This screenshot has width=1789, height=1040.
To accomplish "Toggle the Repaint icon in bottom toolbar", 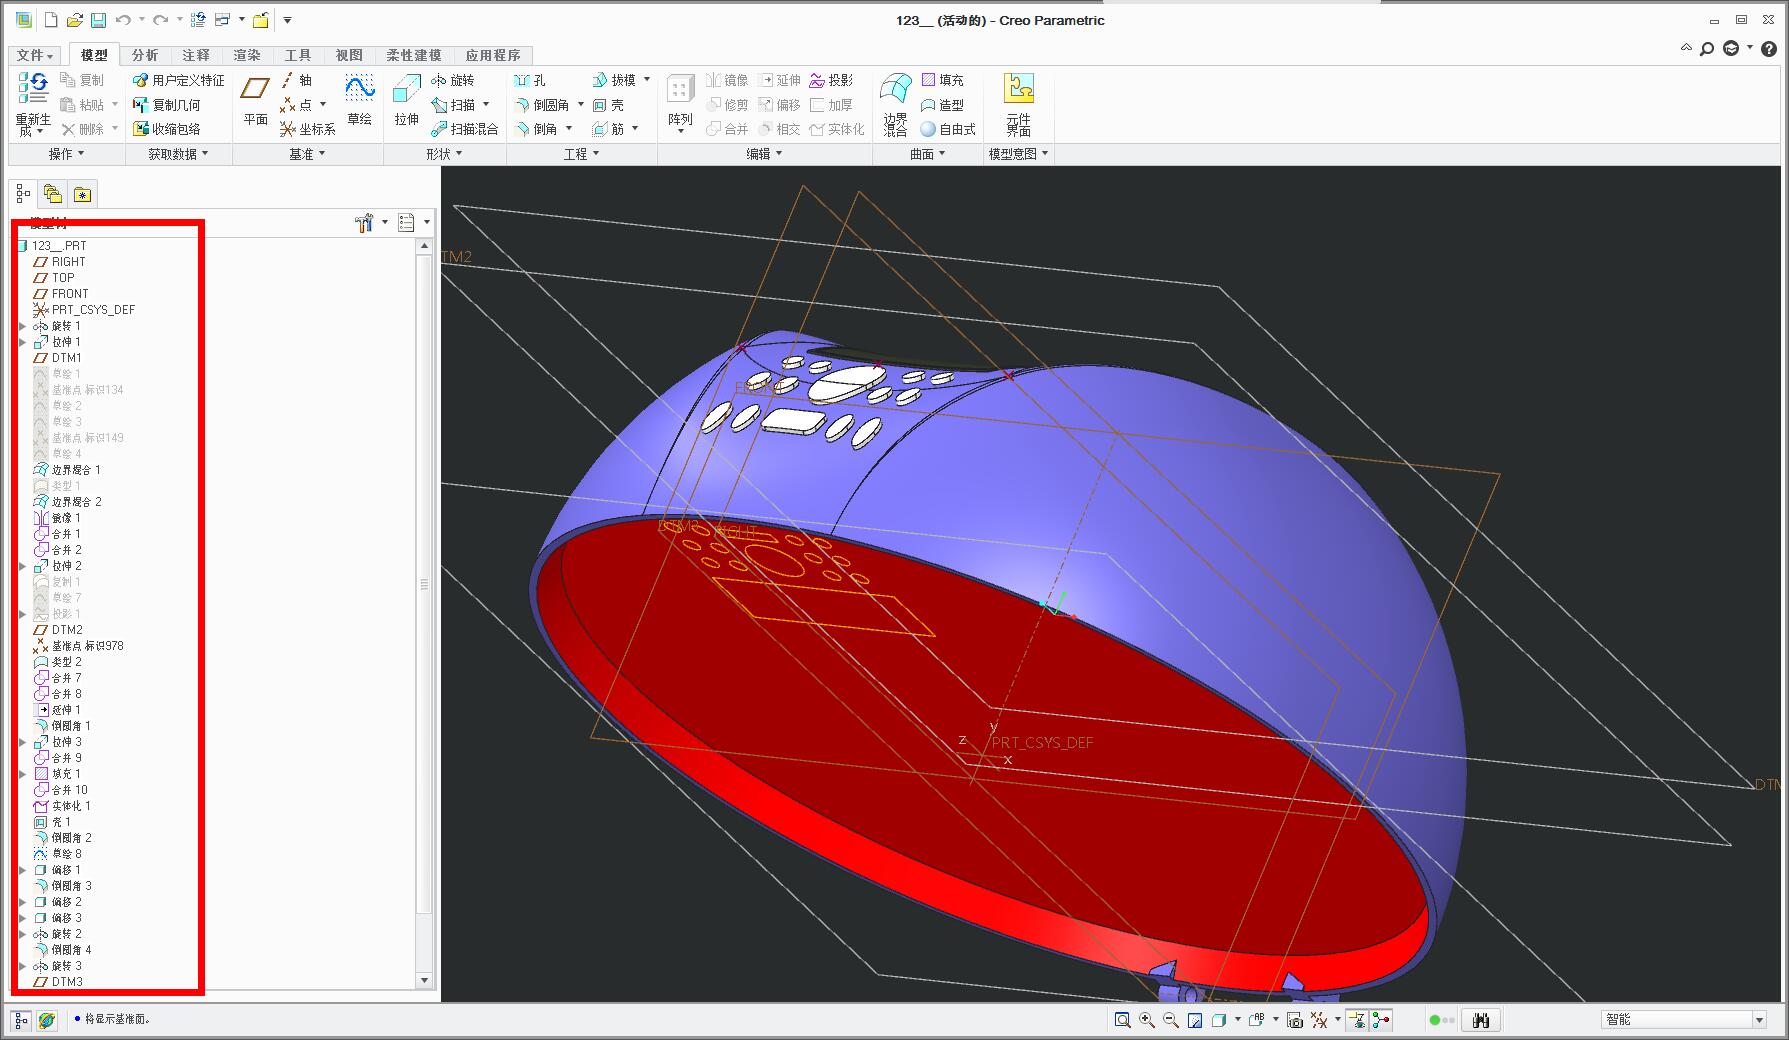I will 1195,1020.
